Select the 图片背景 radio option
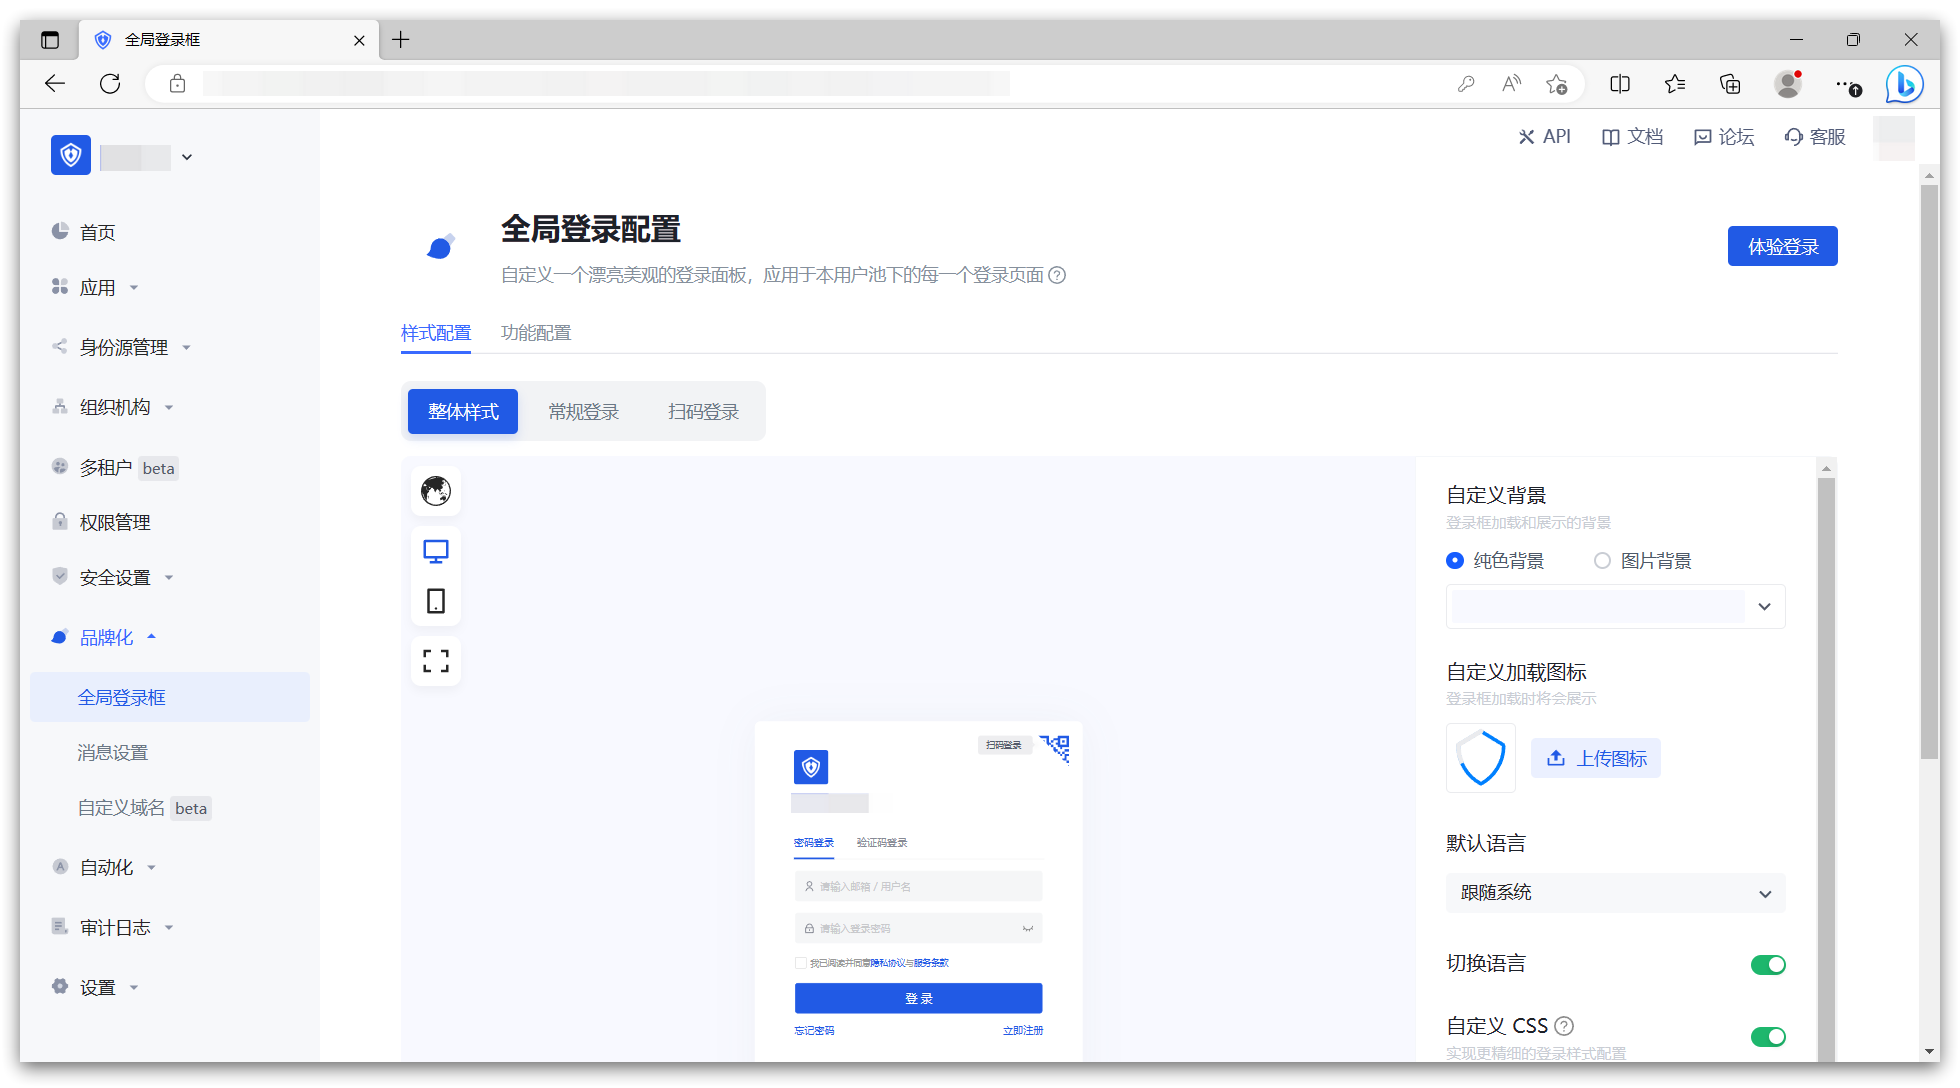The height and width of the screenshot is (1088, 1960). [1603, 561]
